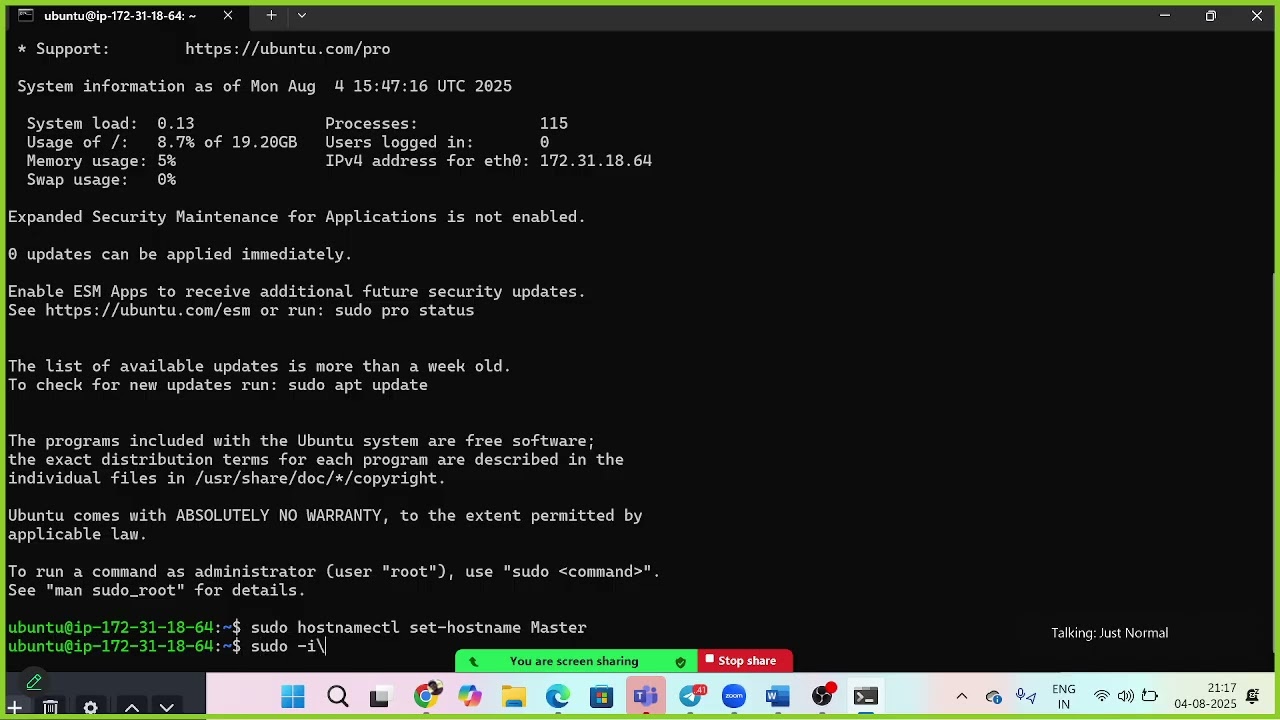
Task: Click 'ABSOLUTELY NO WARRANTY' text
Action: [279, 516]
